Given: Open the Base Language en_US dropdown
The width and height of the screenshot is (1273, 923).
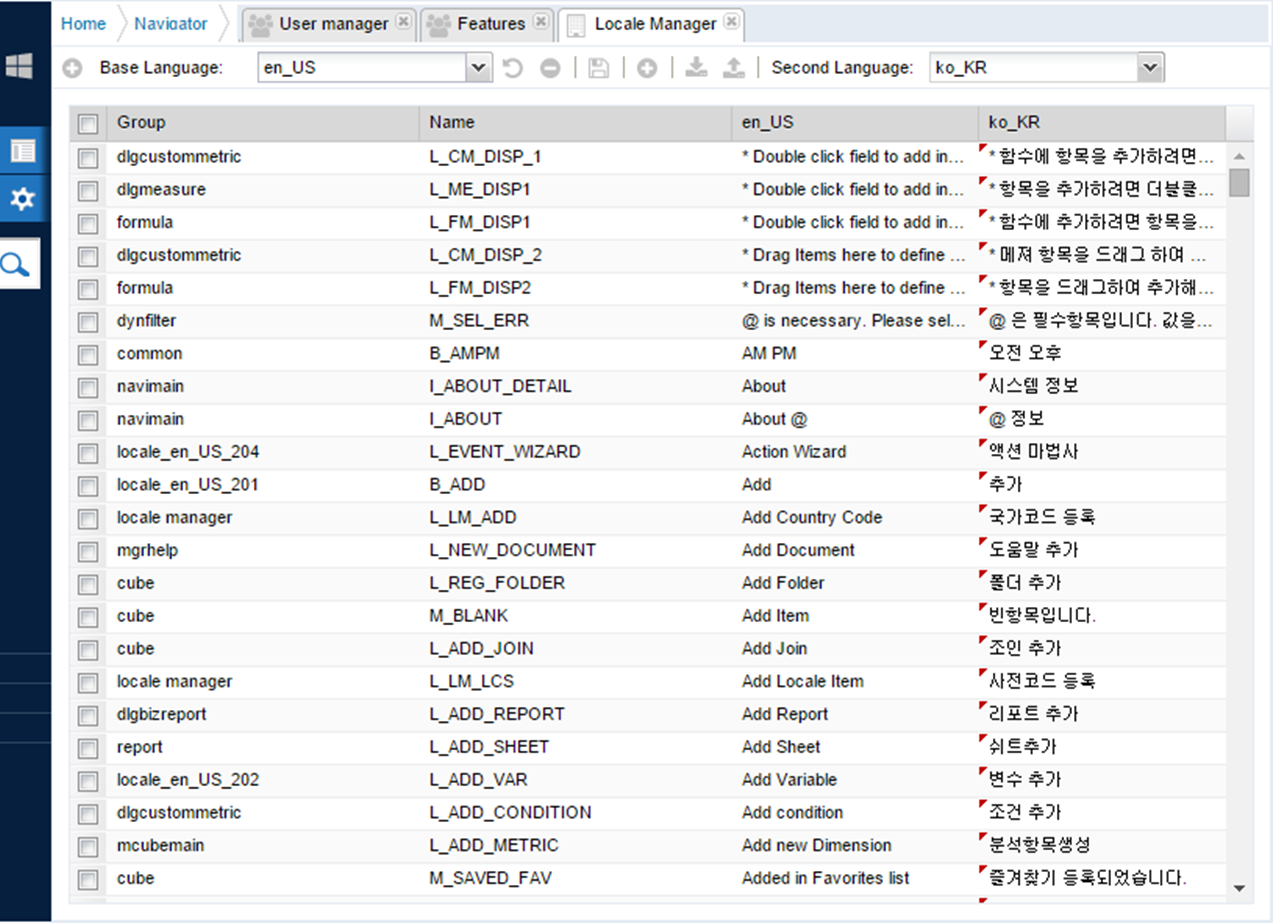Looking at the screenshot, I should coord(479,68).
